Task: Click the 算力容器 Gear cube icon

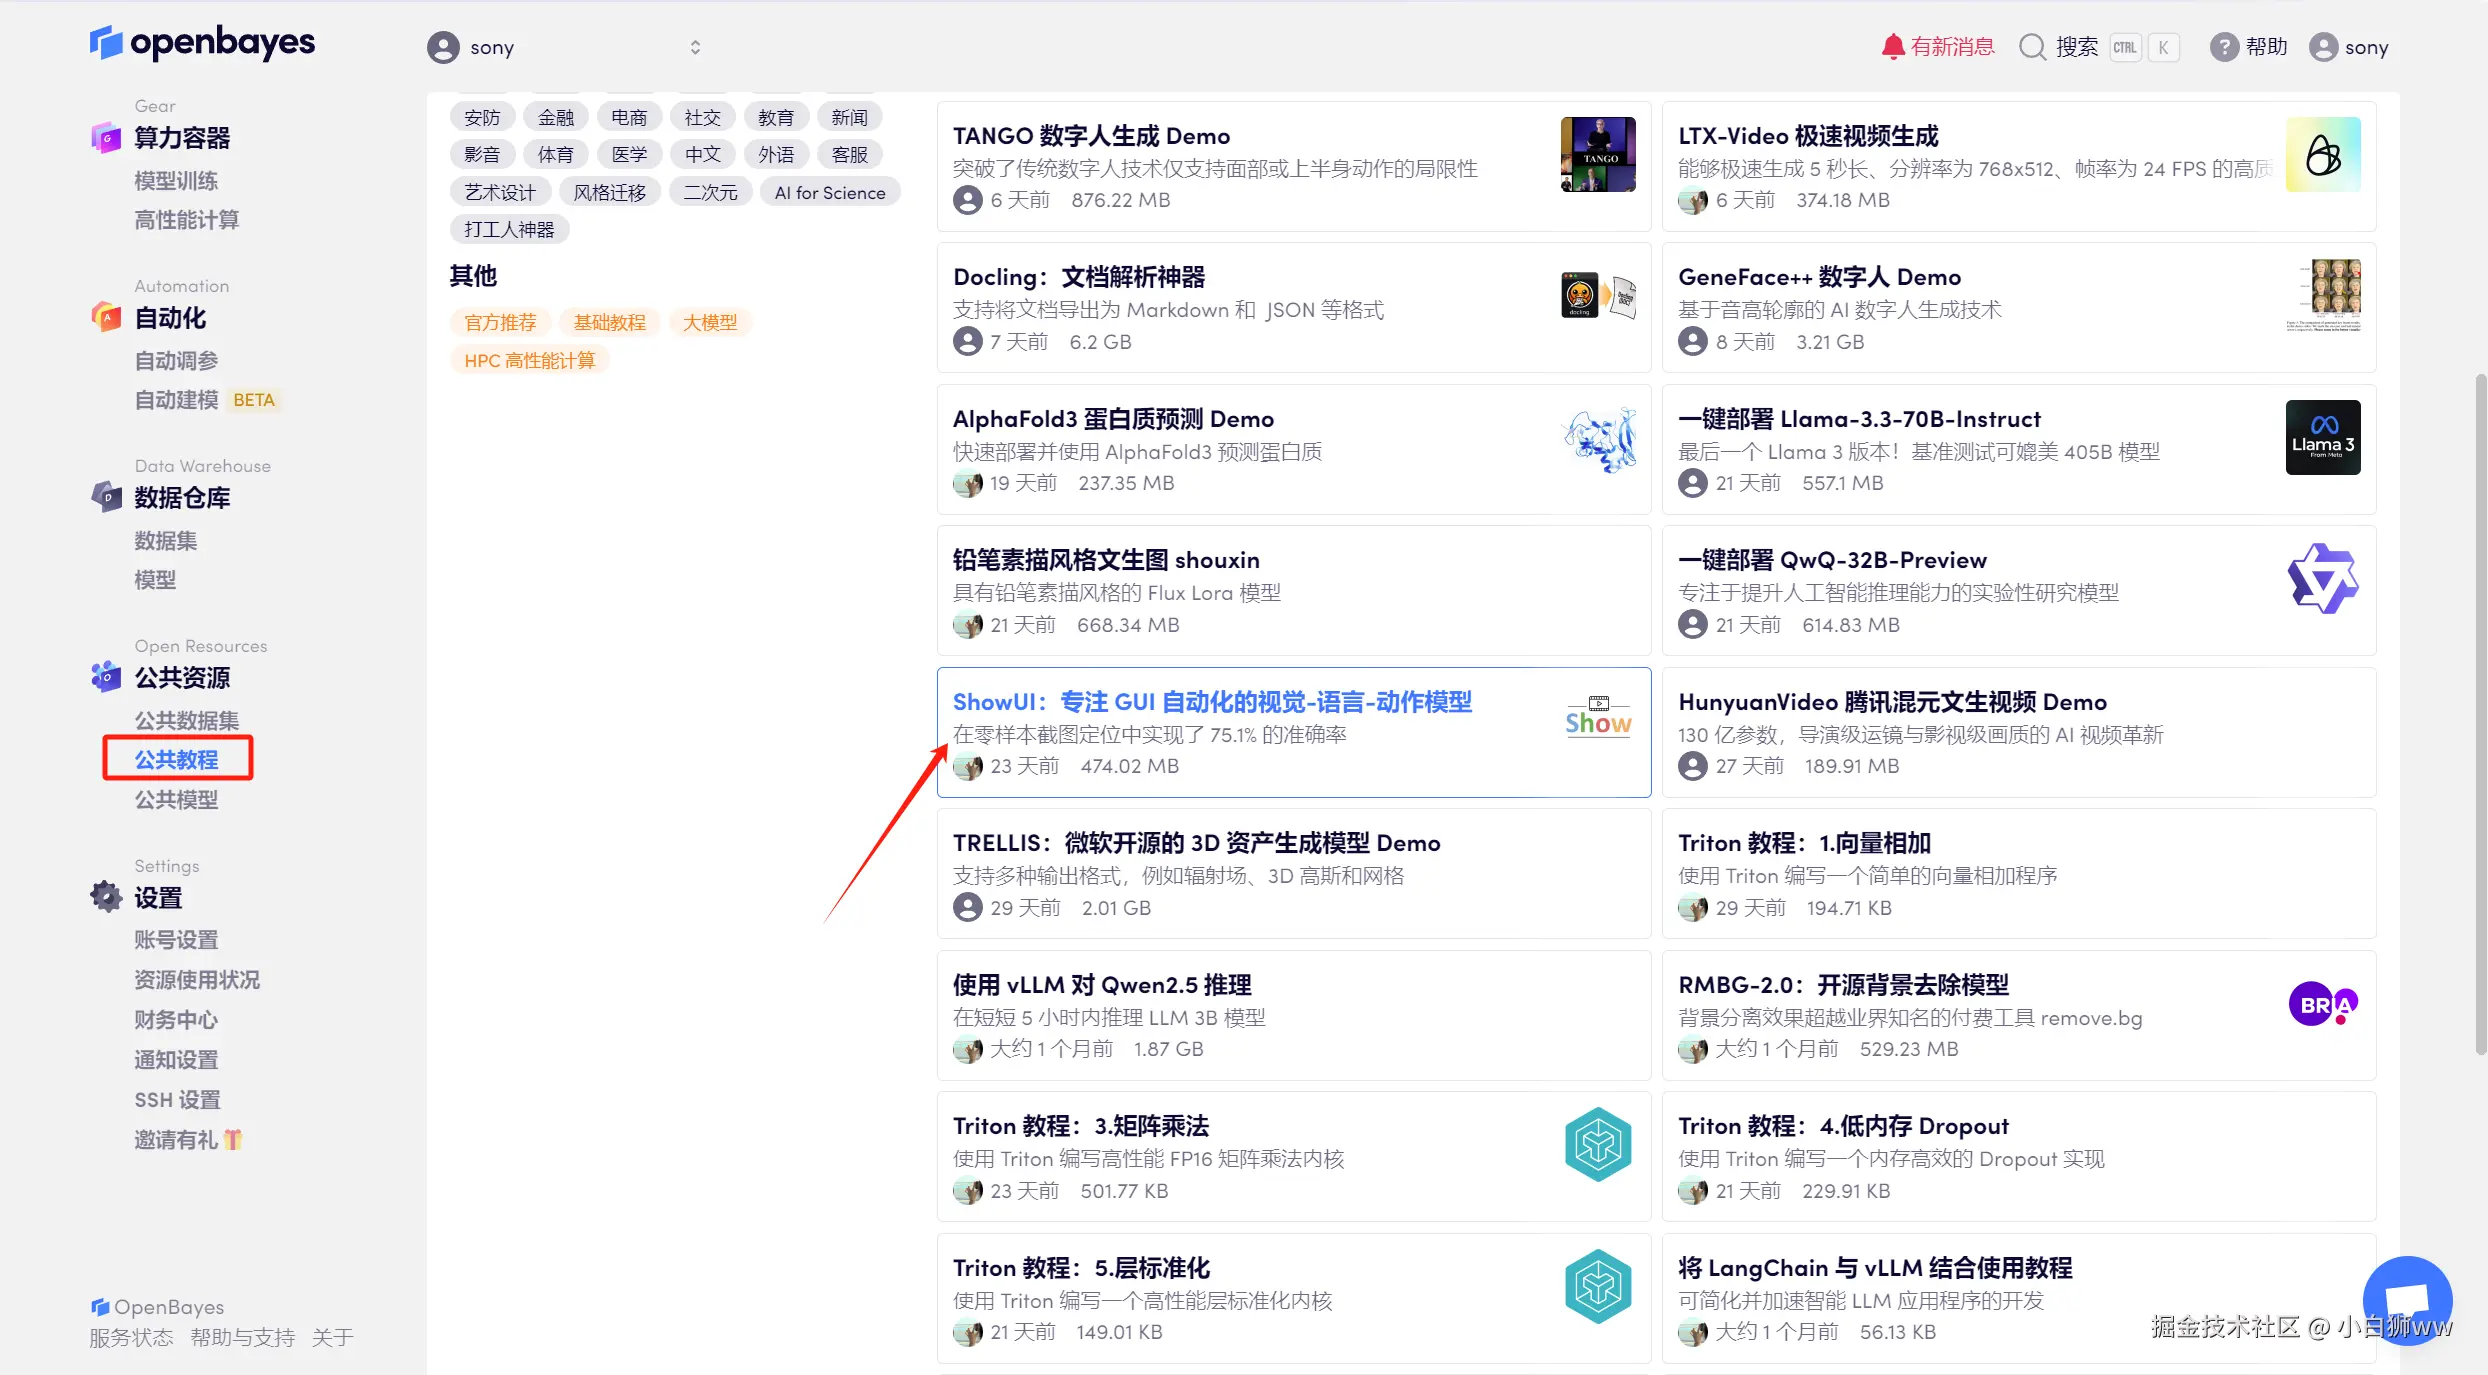Action: (106, 137)
